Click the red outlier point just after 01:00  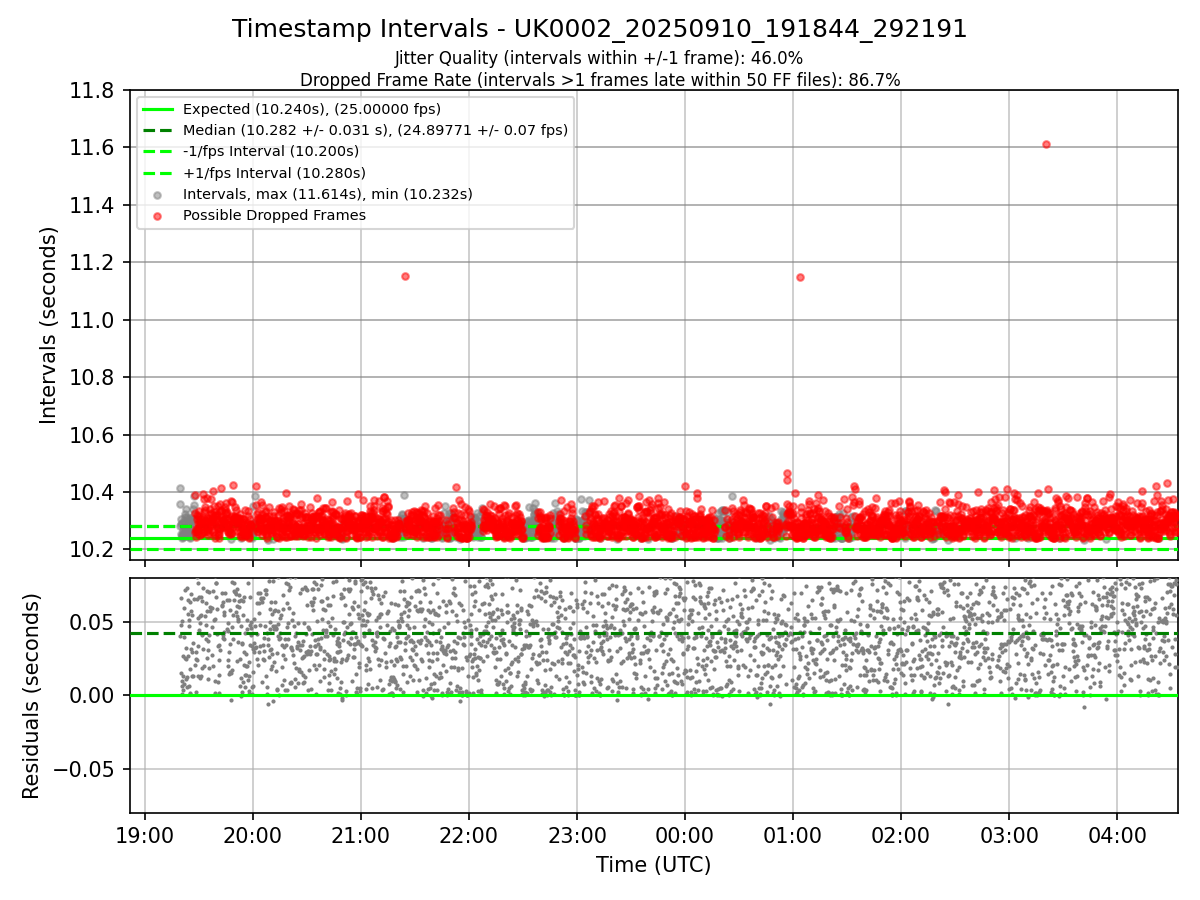pyautogui.click(x=800, y=277)
